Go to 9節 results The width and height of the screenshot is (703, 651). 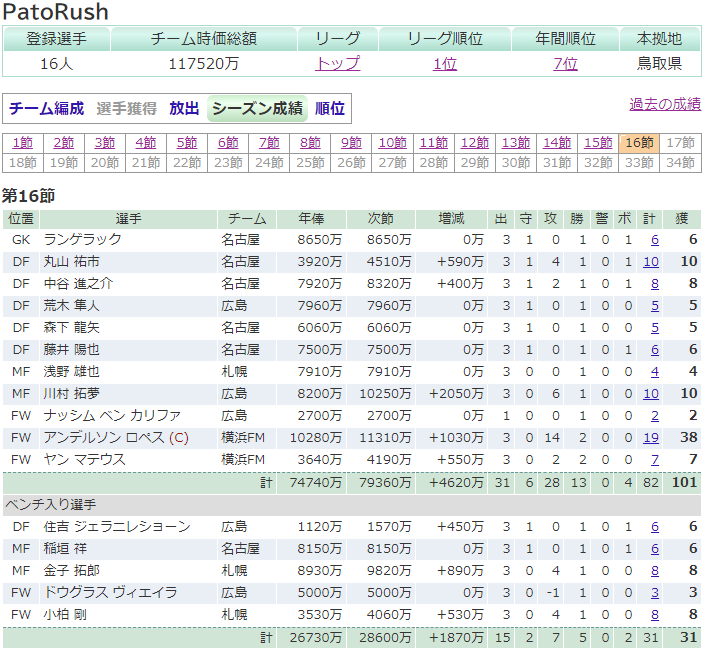[x=351, y=143]
